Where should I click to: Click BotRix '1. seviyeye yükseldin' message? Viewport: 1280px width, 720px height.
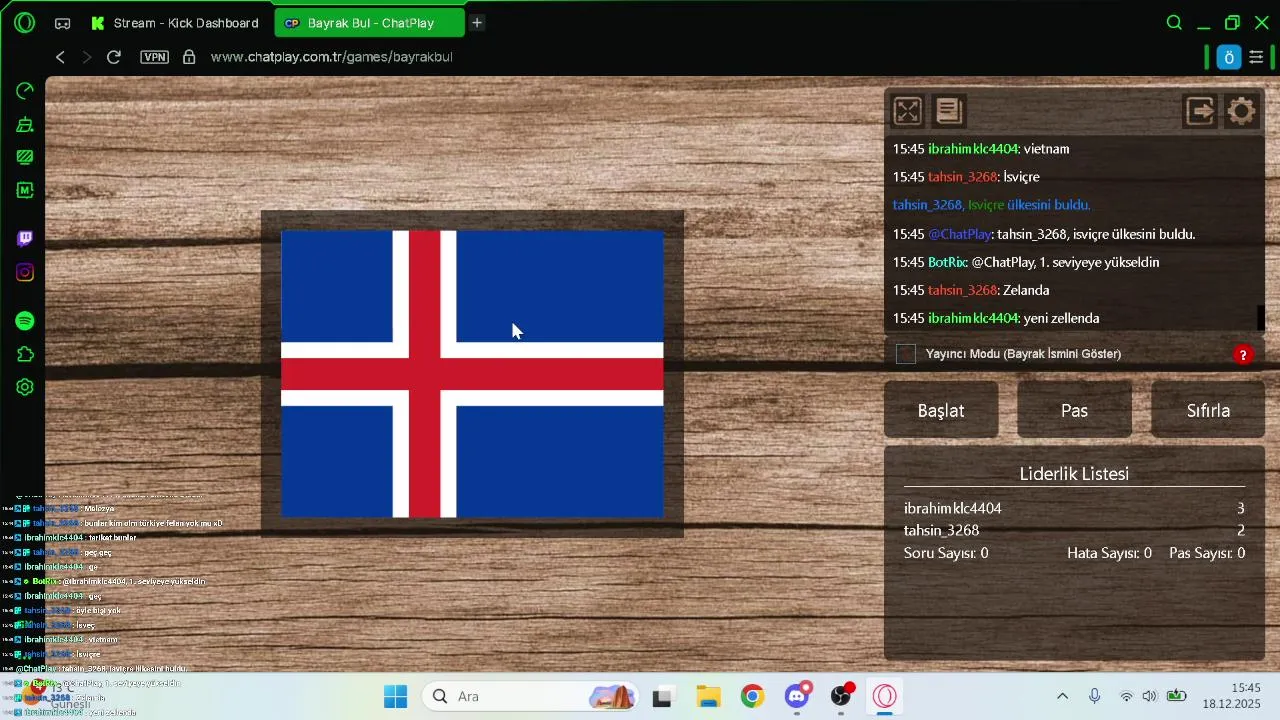click(1026, 262)
